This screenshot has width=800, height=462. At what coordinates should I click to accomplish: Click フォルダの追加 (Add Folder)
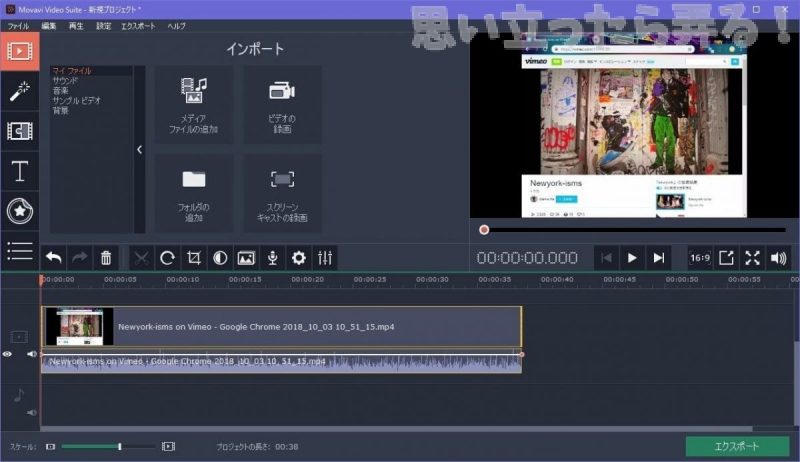click(193, 194)
